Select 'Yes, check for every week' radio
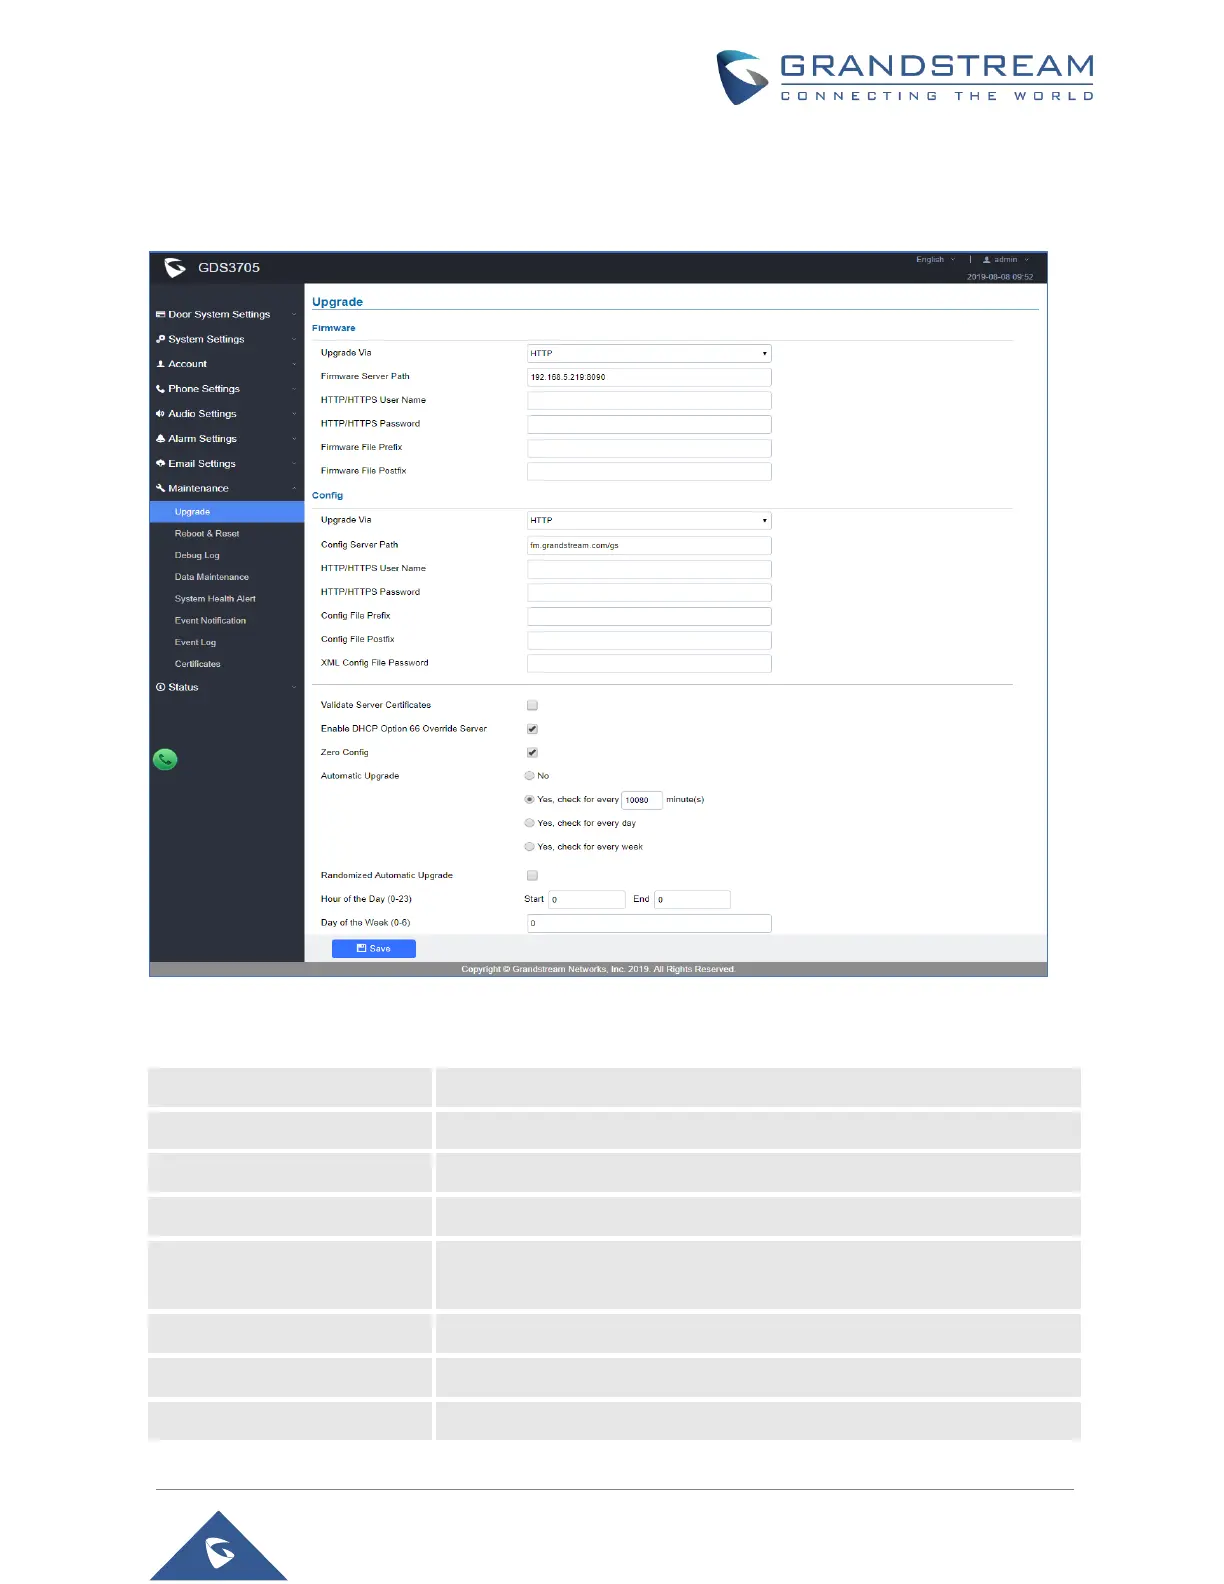 [529, 847]
